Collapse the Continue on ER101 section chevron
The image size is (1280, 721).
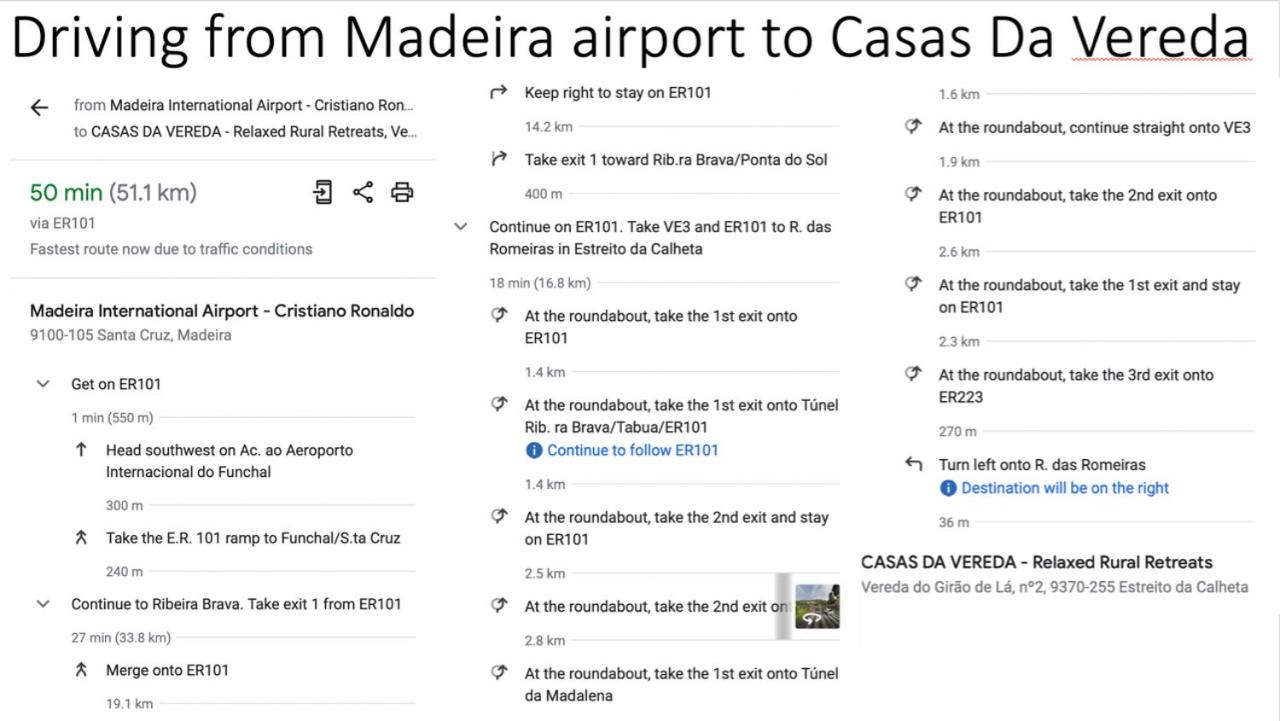(461, 227)
